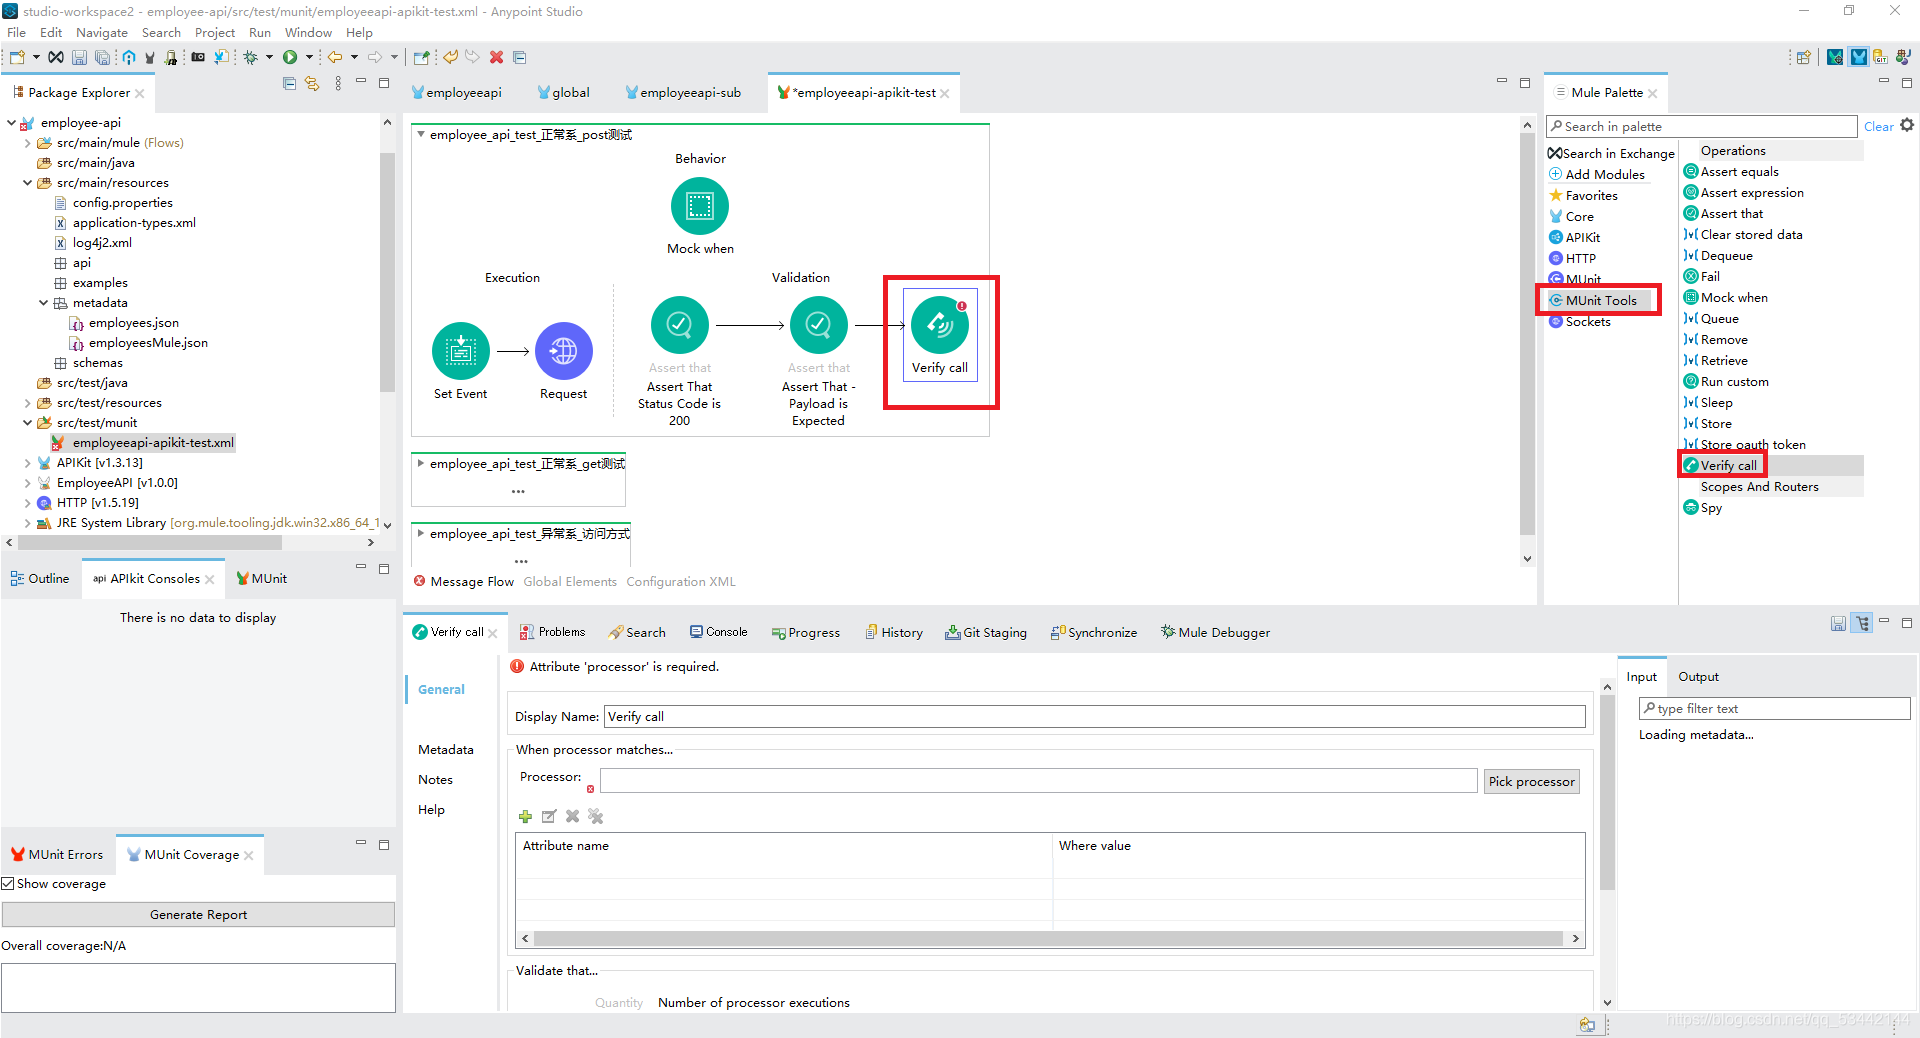This screenshot has height=1038, width=1920.
Task: Open employeeapi-apikit-test.xml in Package Explorer
Action: [152, 442]
